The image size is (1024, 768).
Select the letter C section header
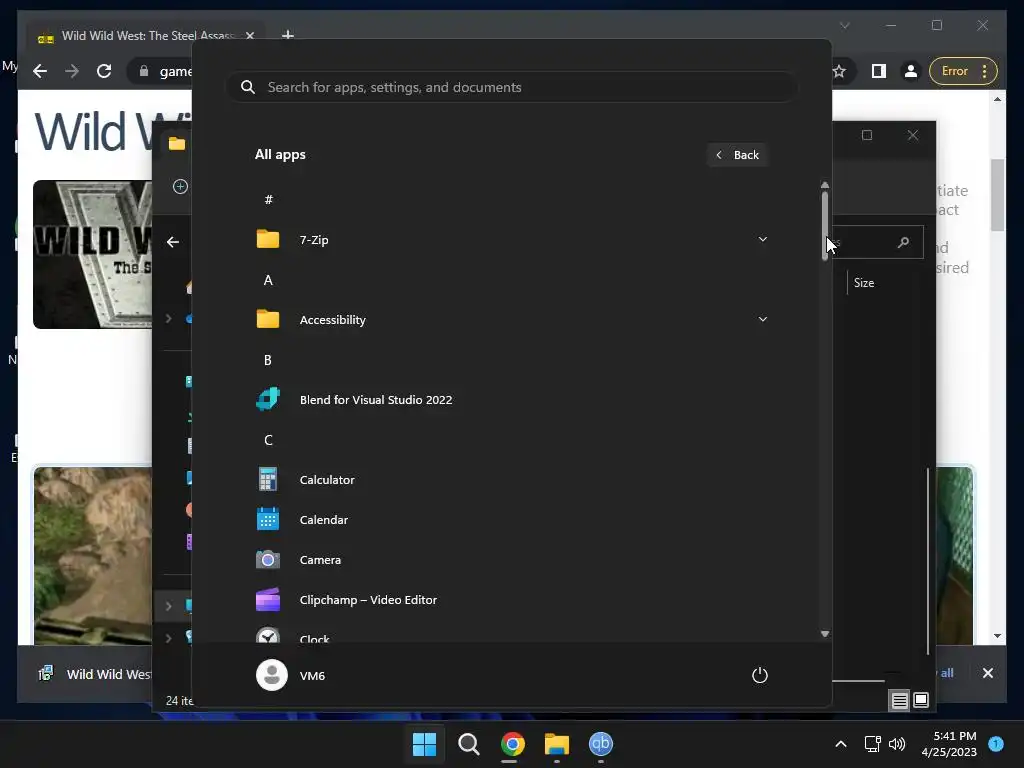268,440
